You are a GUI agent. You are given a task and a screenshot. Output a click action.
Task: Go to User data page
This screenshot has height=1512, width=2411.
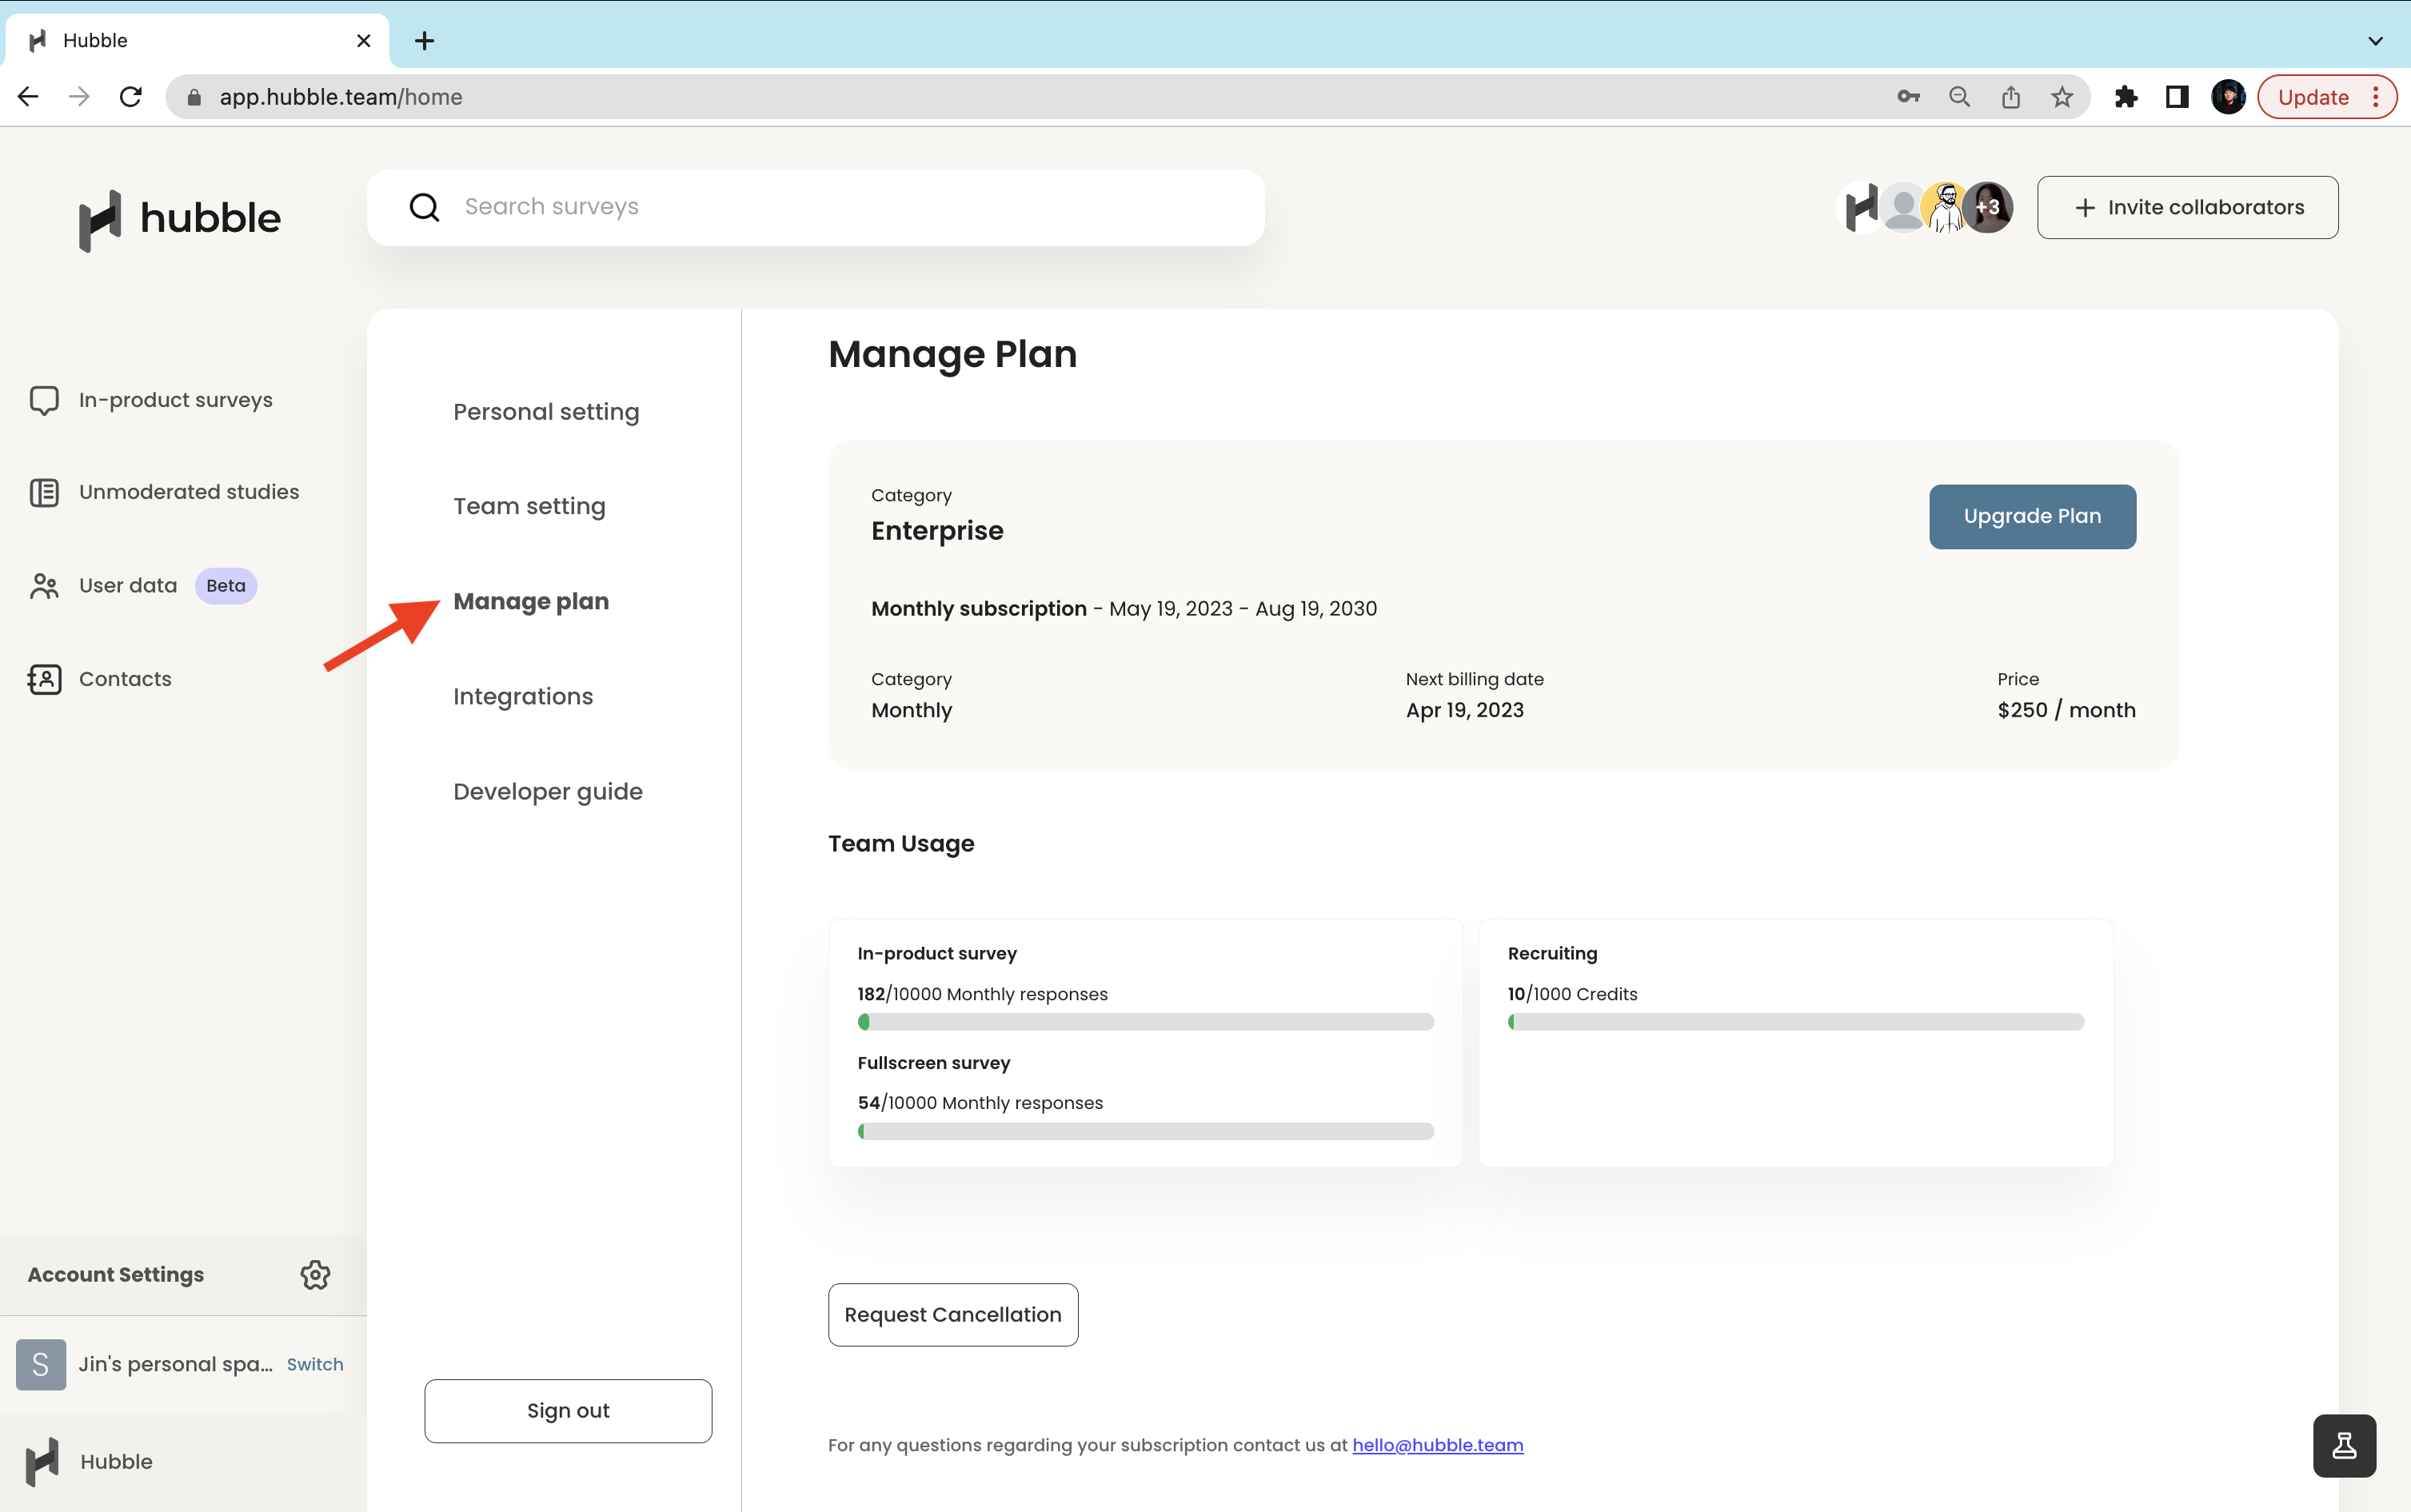(128, 586)
